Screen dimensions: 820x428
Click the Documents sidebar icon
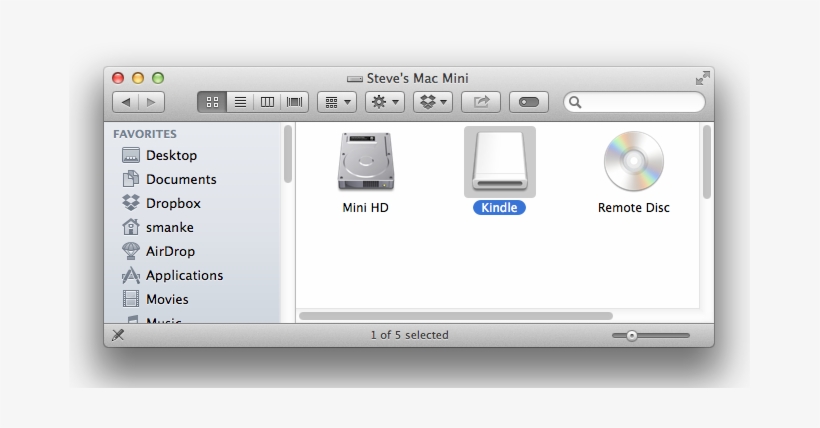coord(131,179)
